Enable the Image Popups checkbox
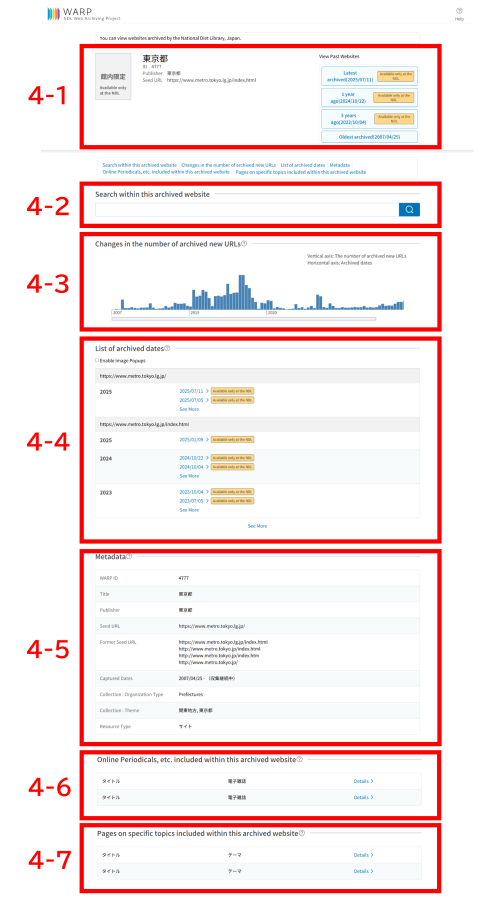 [97, 360]
